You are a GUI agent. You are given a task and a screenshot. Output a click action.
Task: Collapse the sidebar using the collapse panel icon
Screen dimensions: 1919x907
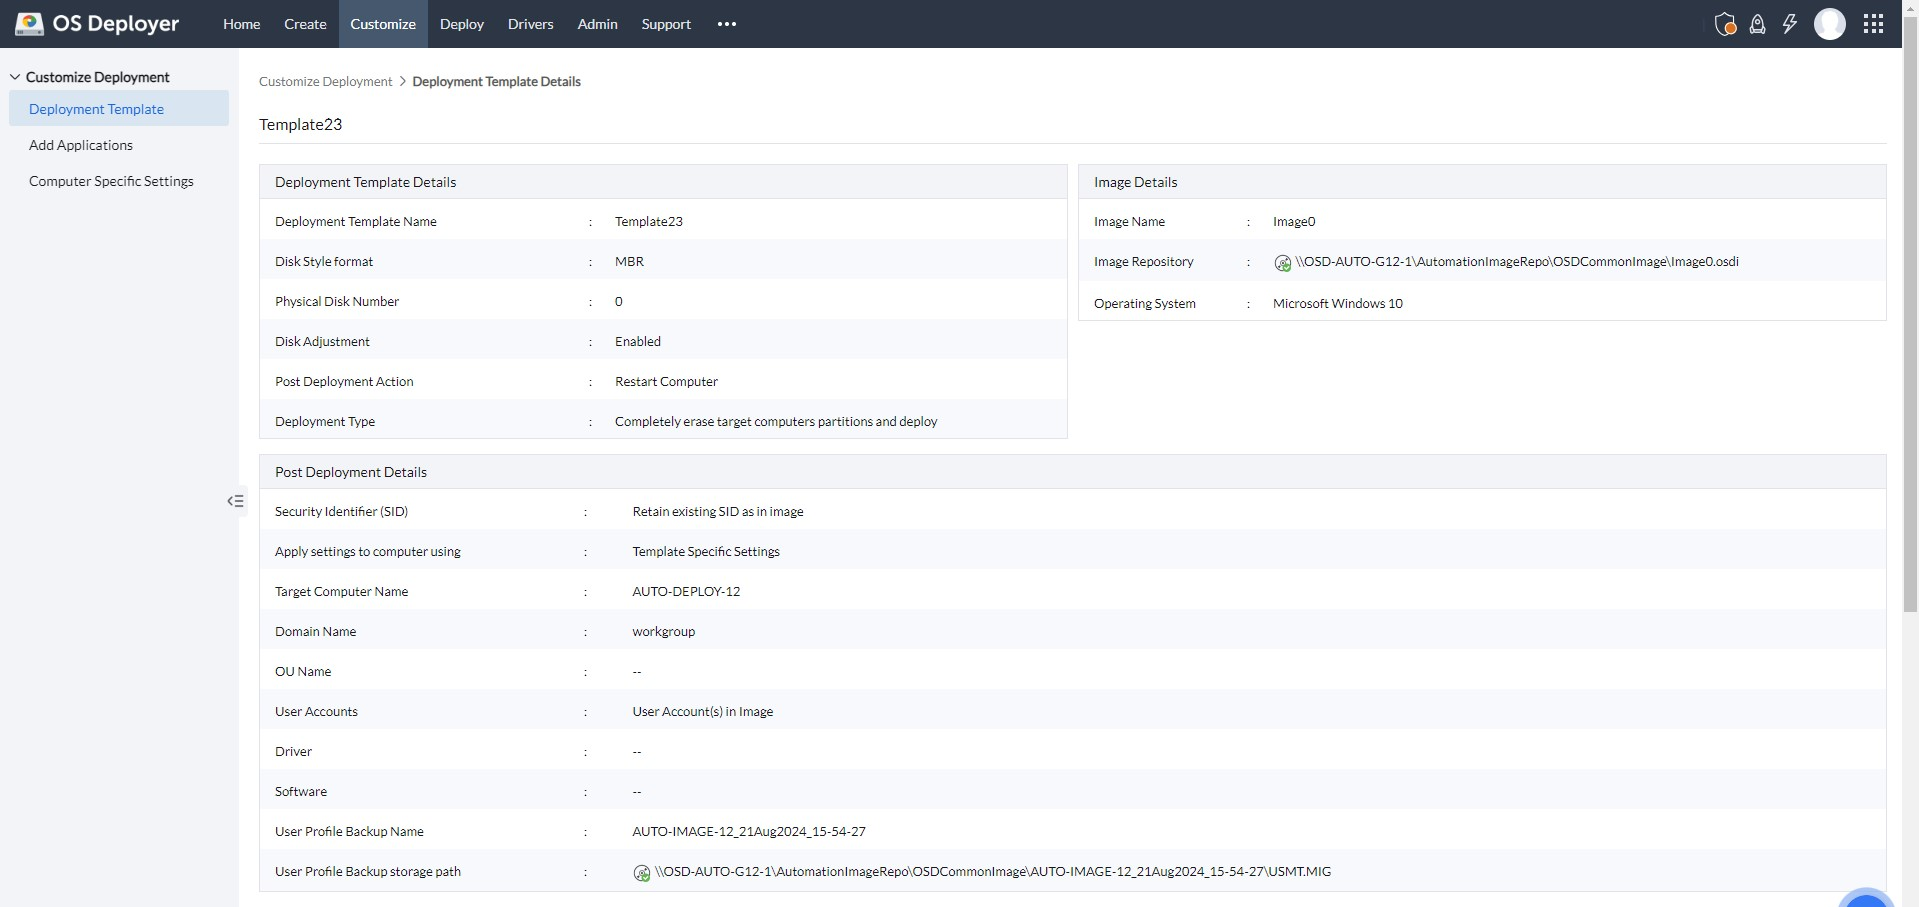[x=235, y=500]
